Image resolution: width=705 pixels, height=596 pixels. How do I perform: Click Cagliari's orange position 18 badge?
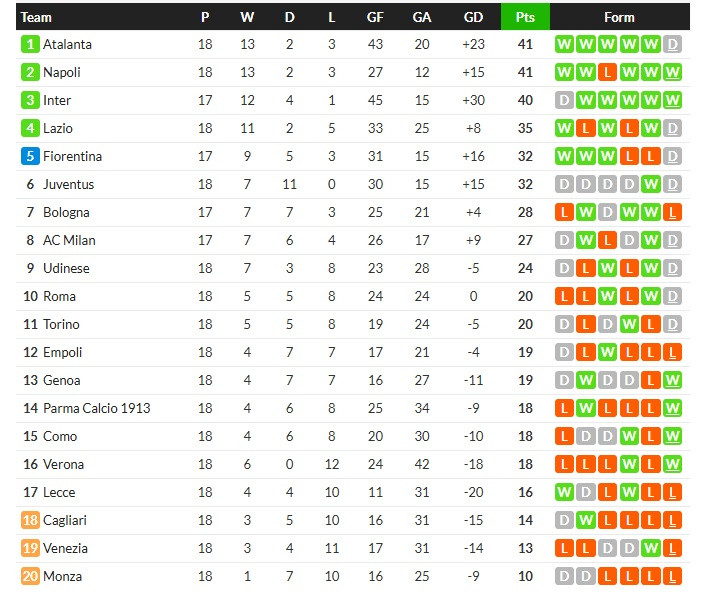click(x=30, y=520)
